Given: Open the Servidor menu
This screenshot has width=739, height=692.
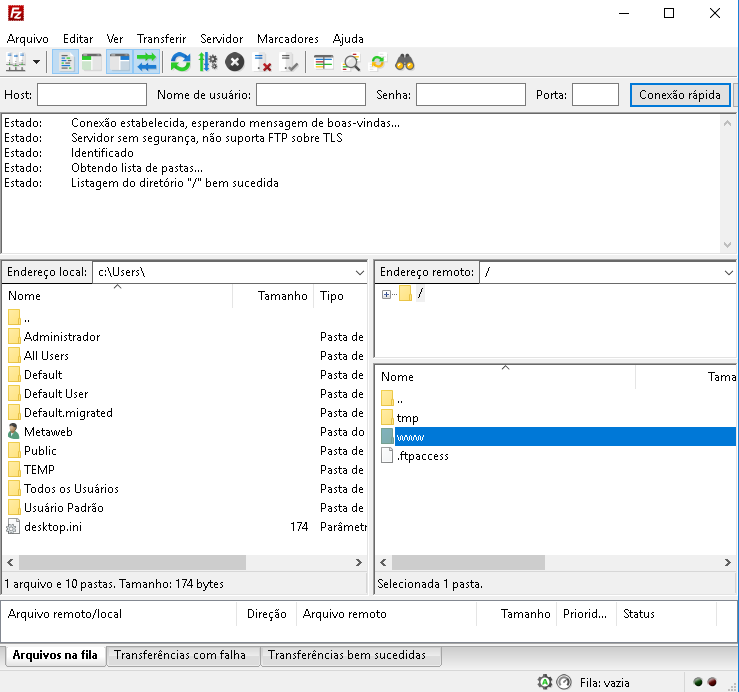Looking at the screenshot, I should point(221,38).
